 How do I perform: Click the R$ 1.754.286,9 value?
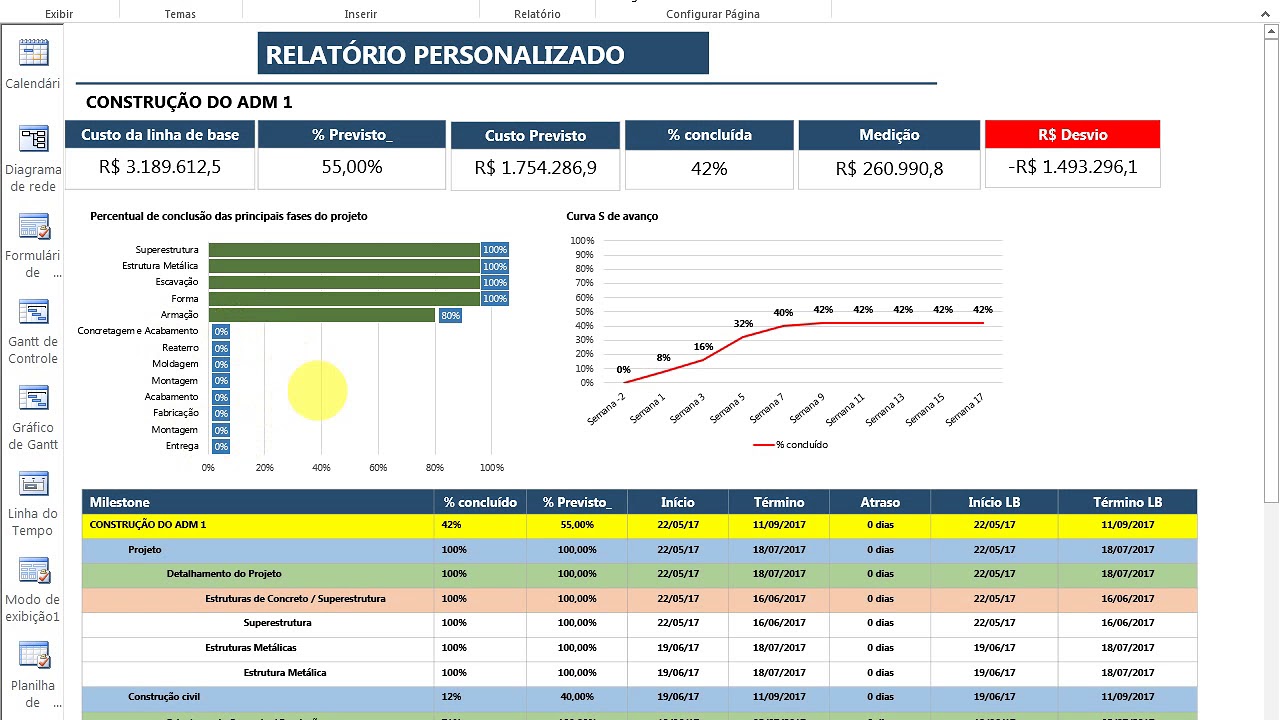pos(536,167)
